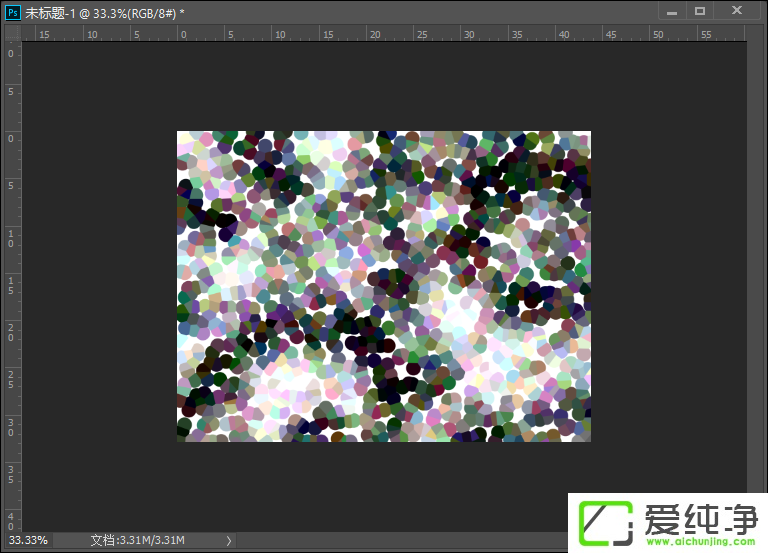Click the vertical ruler on the left
This screenshot has height=553, width=768.
[11, 280]
